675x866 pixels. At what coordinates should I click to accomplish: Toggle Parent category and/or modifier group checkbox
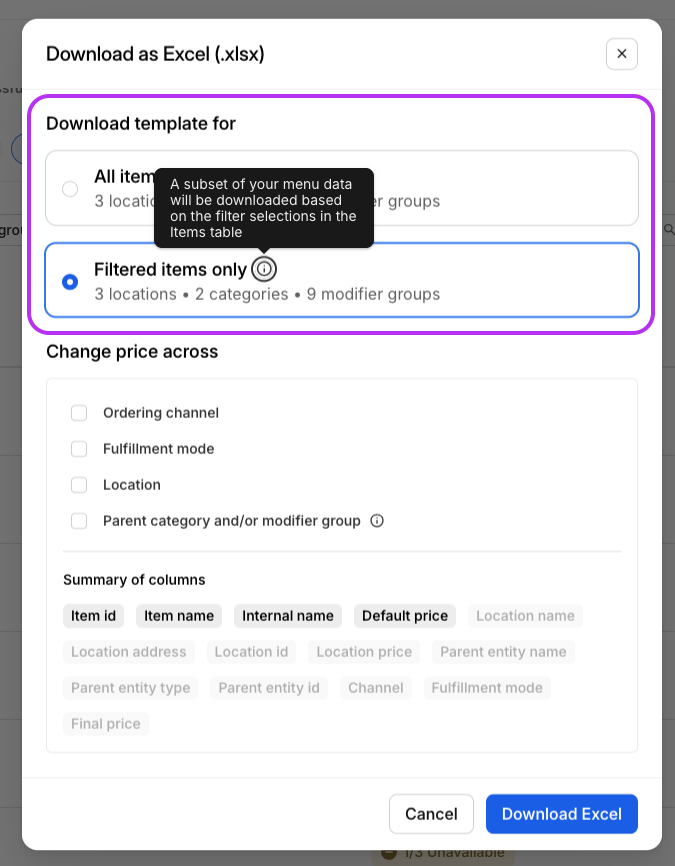pyautogui.click(x=79, y=521)
